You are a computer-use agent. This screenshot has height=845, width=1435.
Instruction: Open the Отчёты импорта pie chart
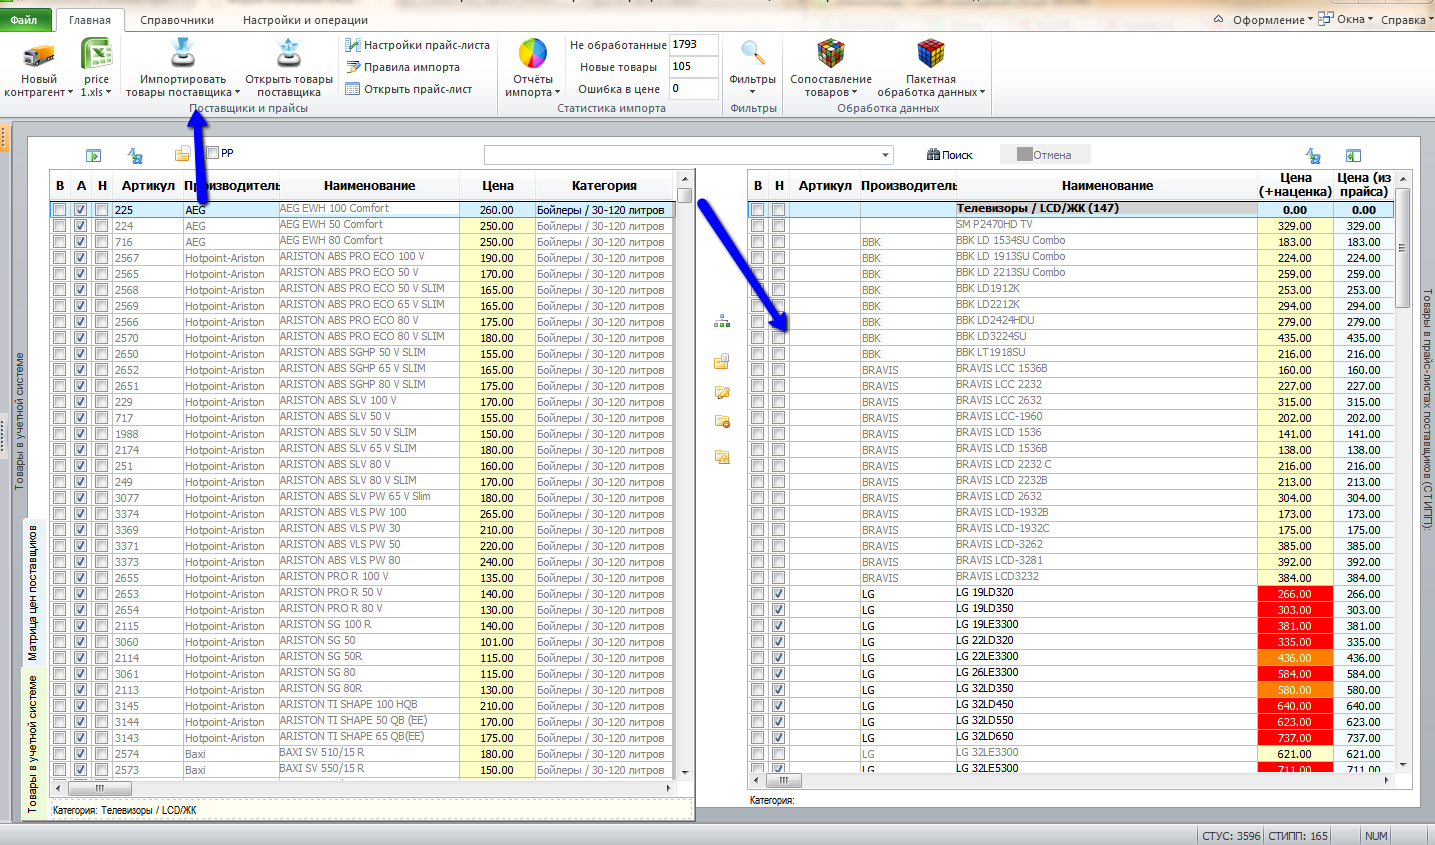[x=532, y=54]
